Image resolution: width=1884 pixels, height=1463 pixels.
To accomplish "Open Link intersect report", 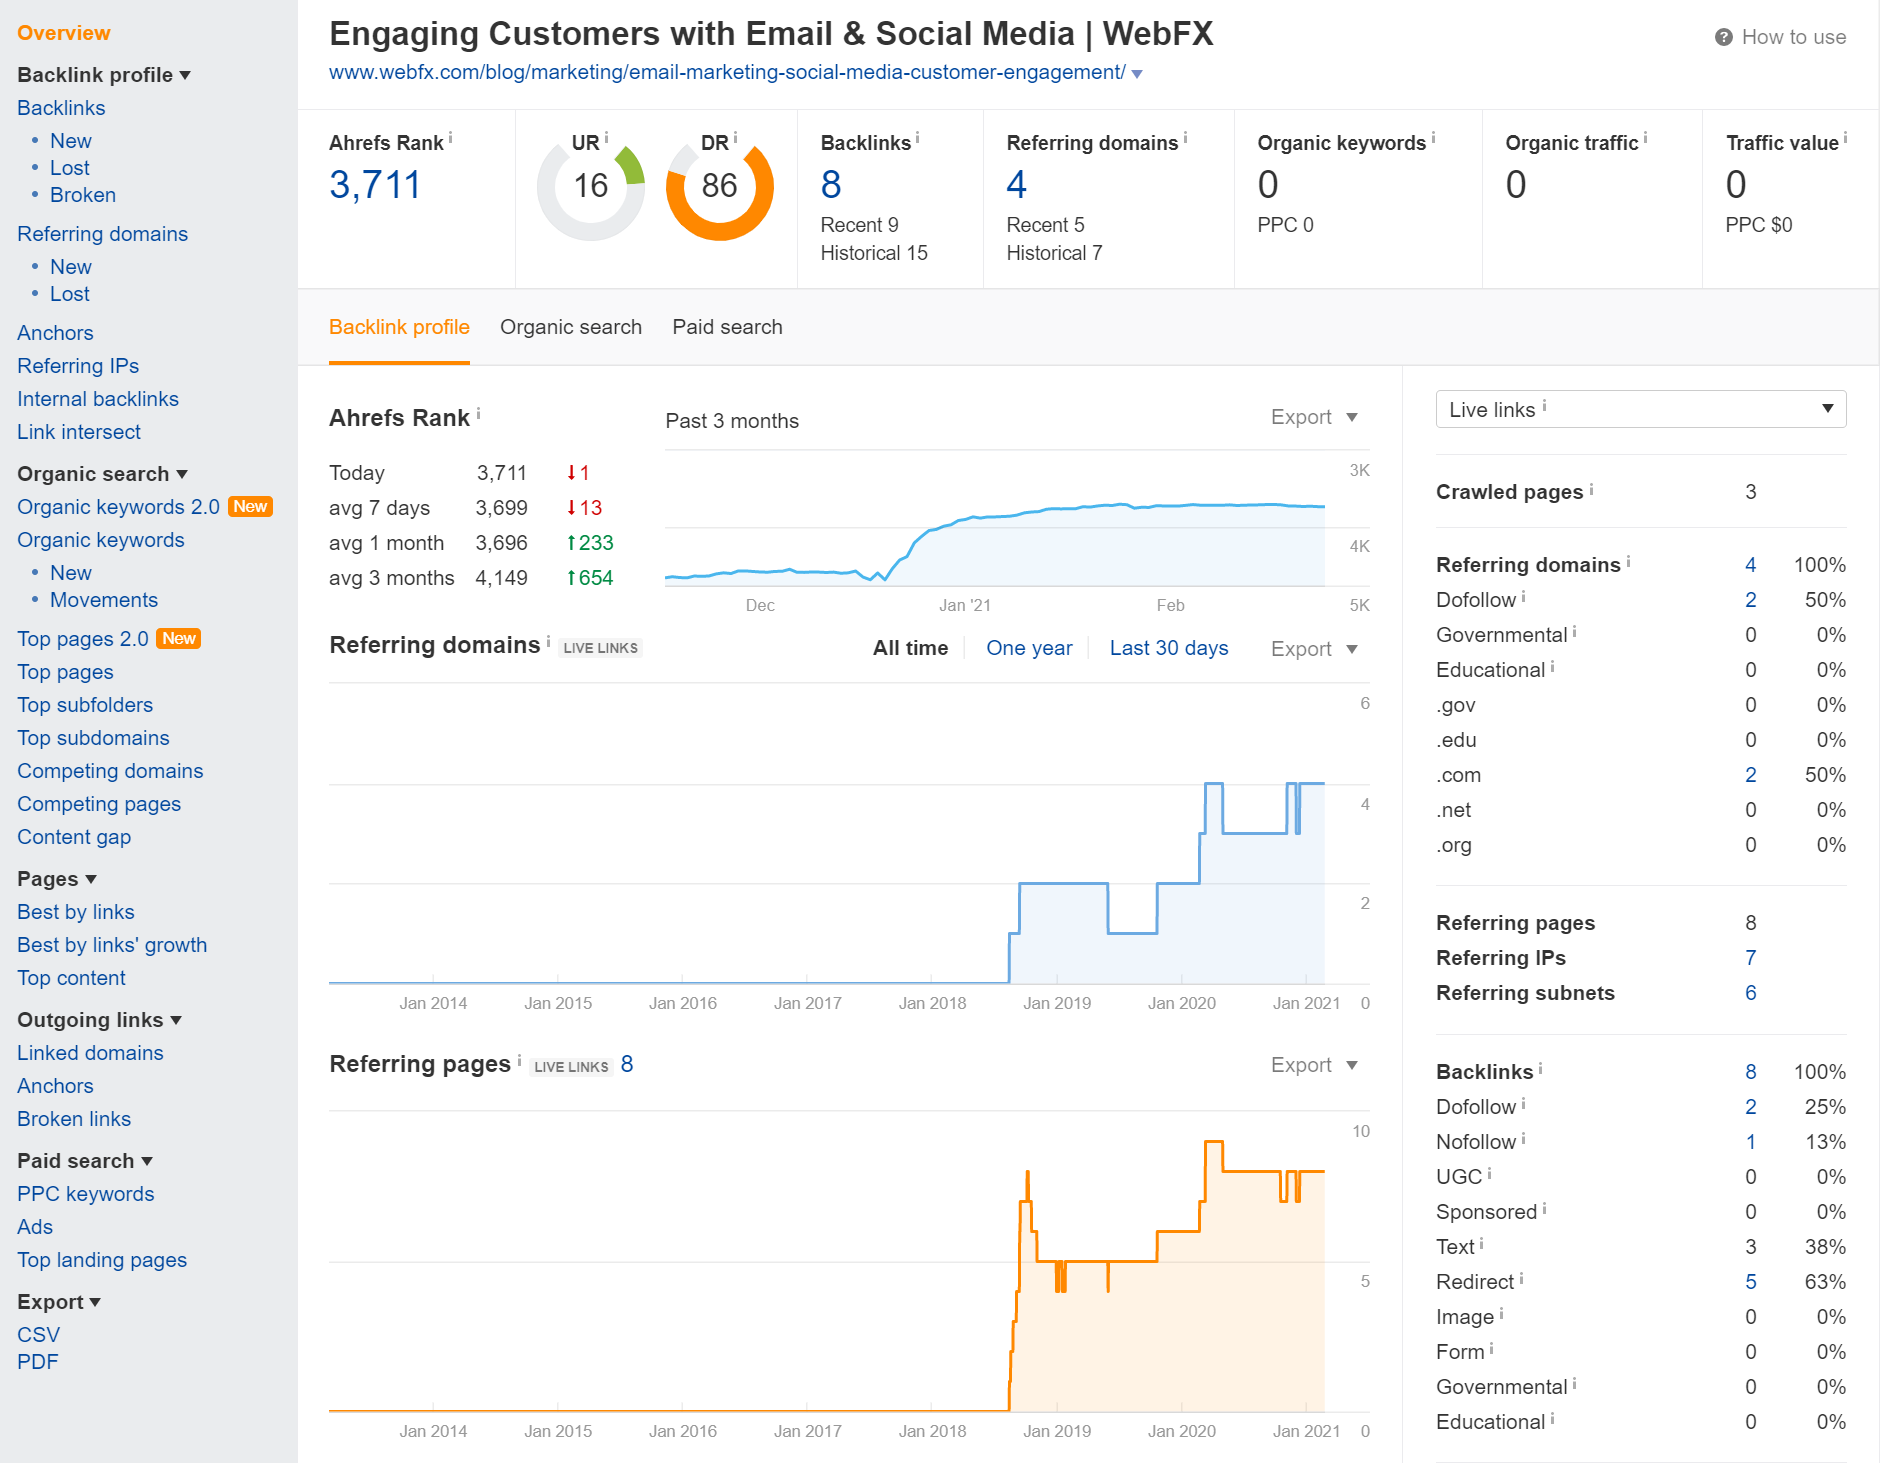I will [x=79, y=432].
